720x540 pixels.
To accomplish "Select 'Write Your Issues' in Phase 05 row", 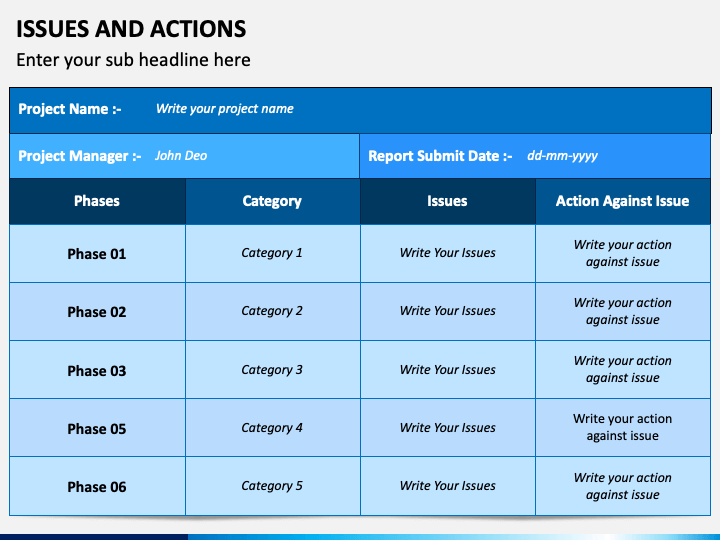I will click(x=448, y=428).
